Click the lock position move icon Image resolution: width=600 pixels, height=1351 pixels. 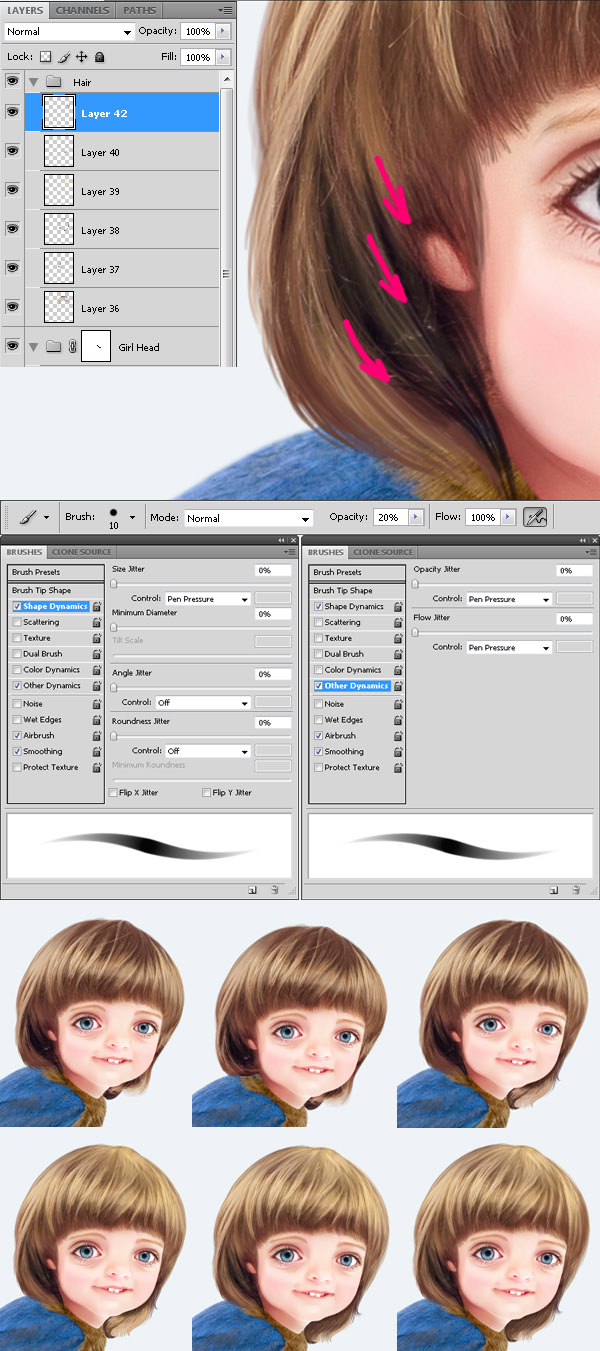(81, 57)
